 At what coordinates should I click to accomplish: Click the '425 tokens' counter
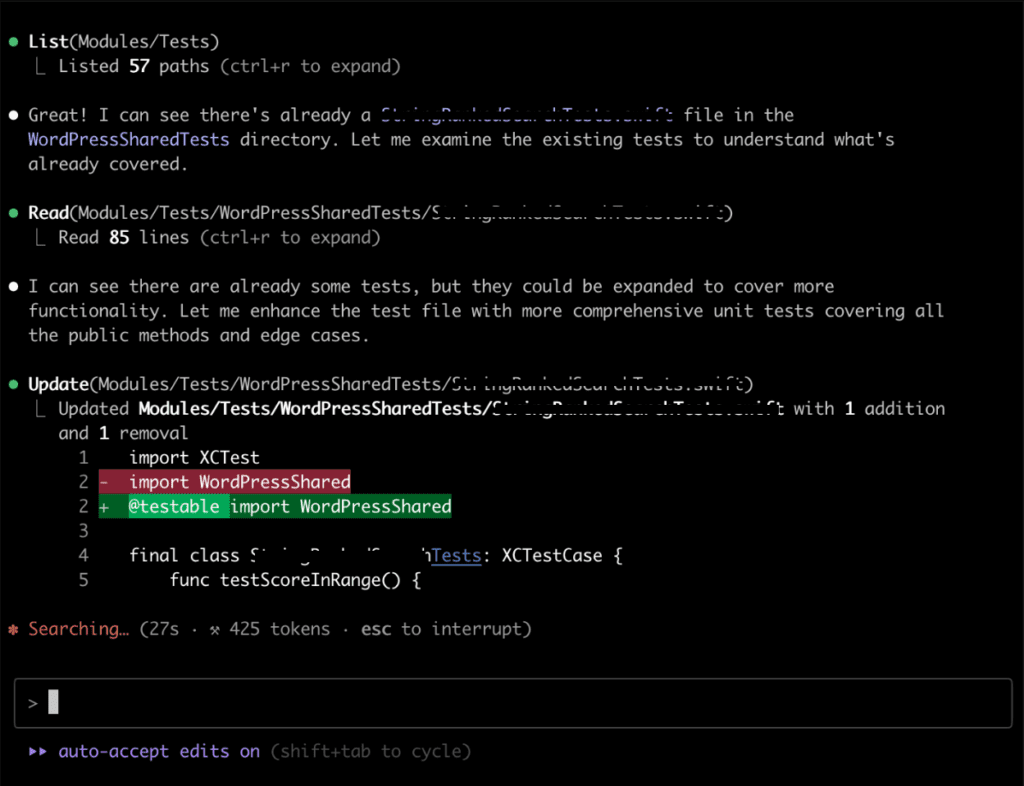coord(280,629)
